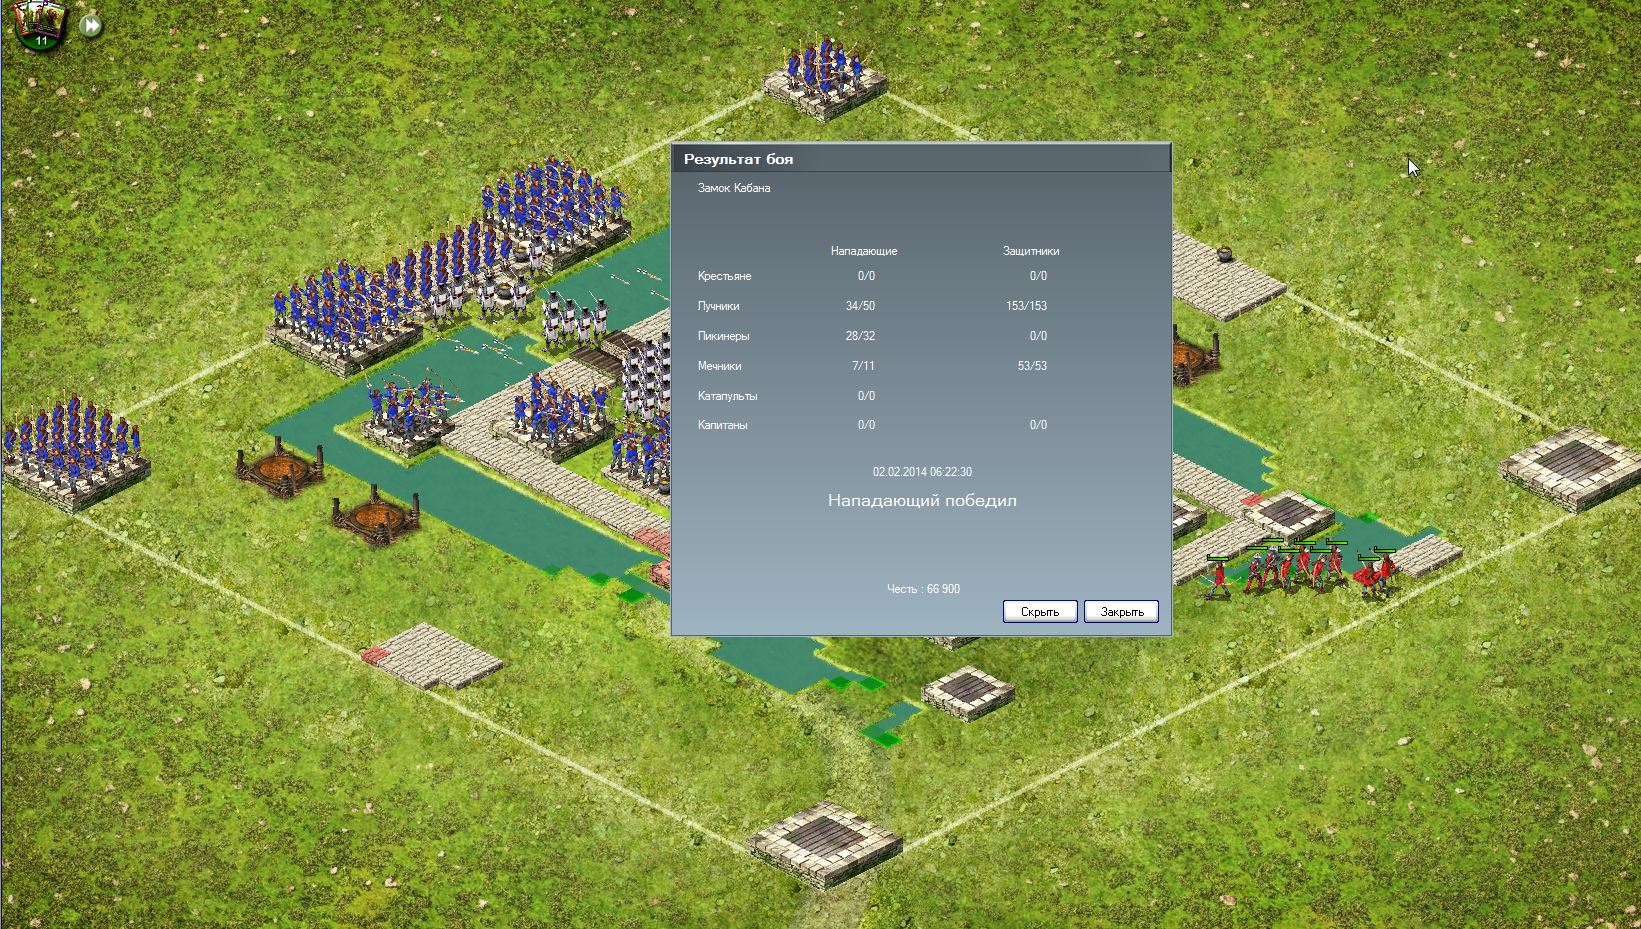Click the Защитники column header
The height and width of the screenshot is (929, 1641).
click(1031, 251)
